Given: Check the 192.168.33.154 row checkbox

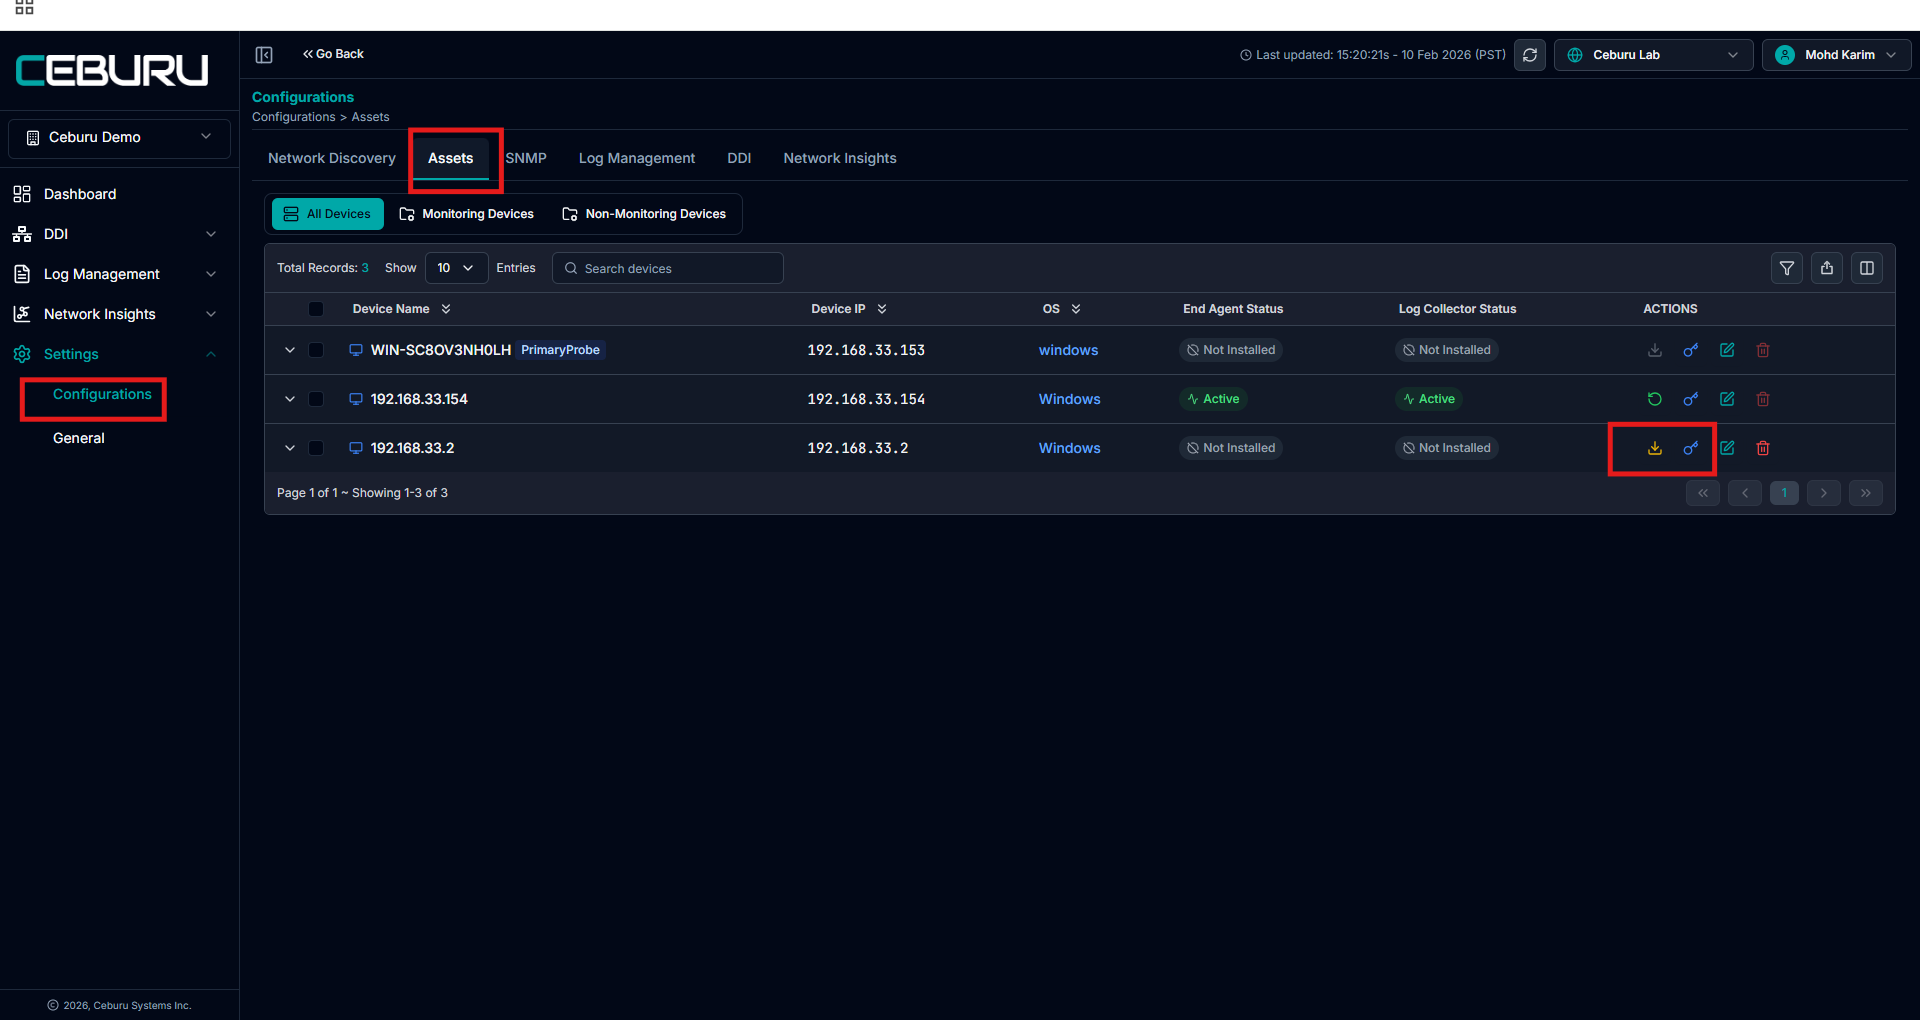Looking at the screenshot, I should (316, 399).
